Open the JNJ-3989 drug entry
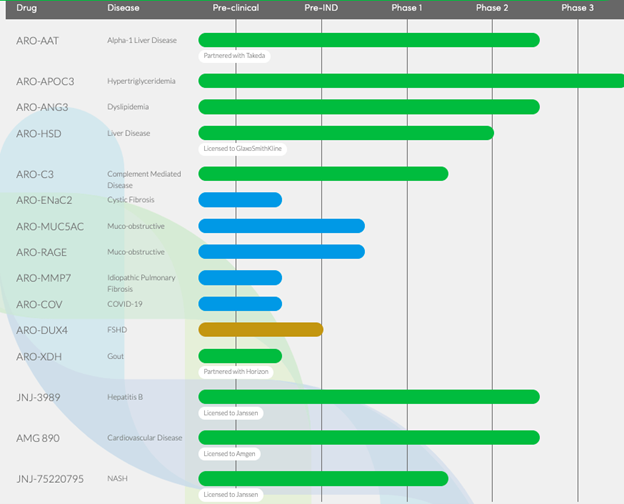The height and width of the screenshot is (504, 624). [39, 397]
